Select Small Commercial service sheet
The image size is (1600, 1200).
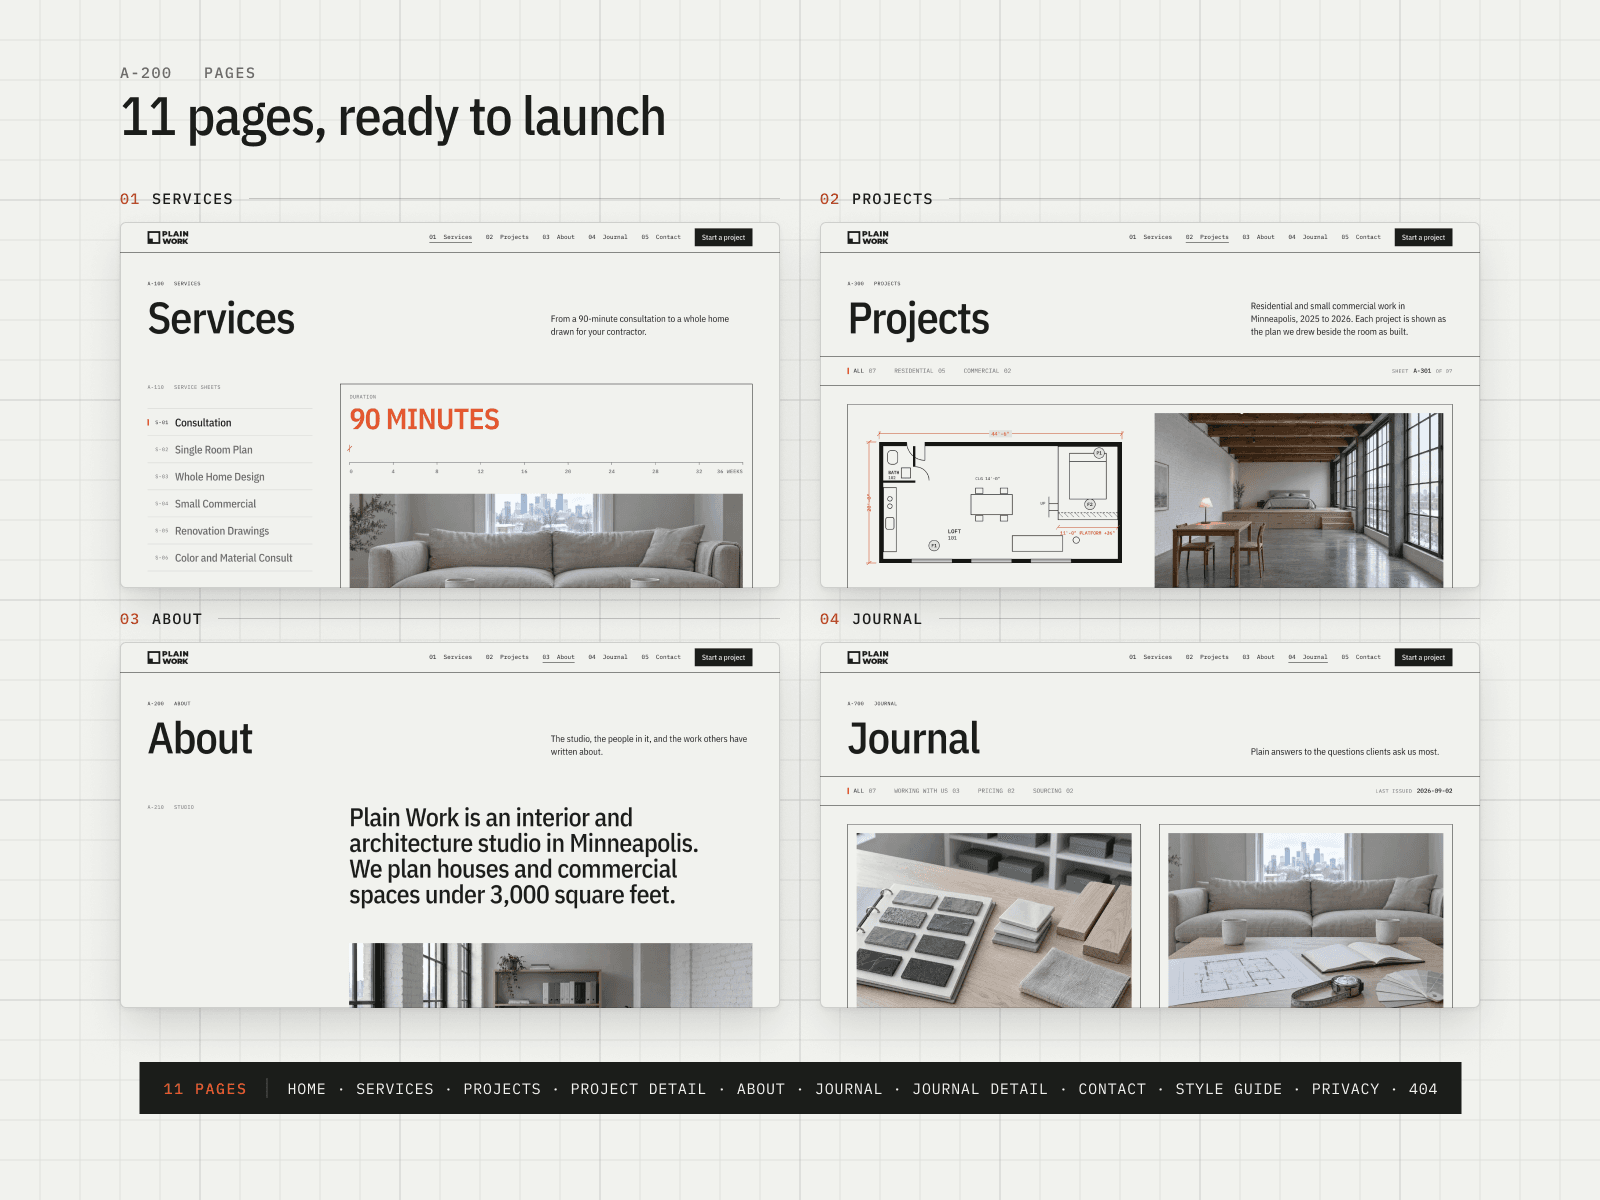point(230,504)
